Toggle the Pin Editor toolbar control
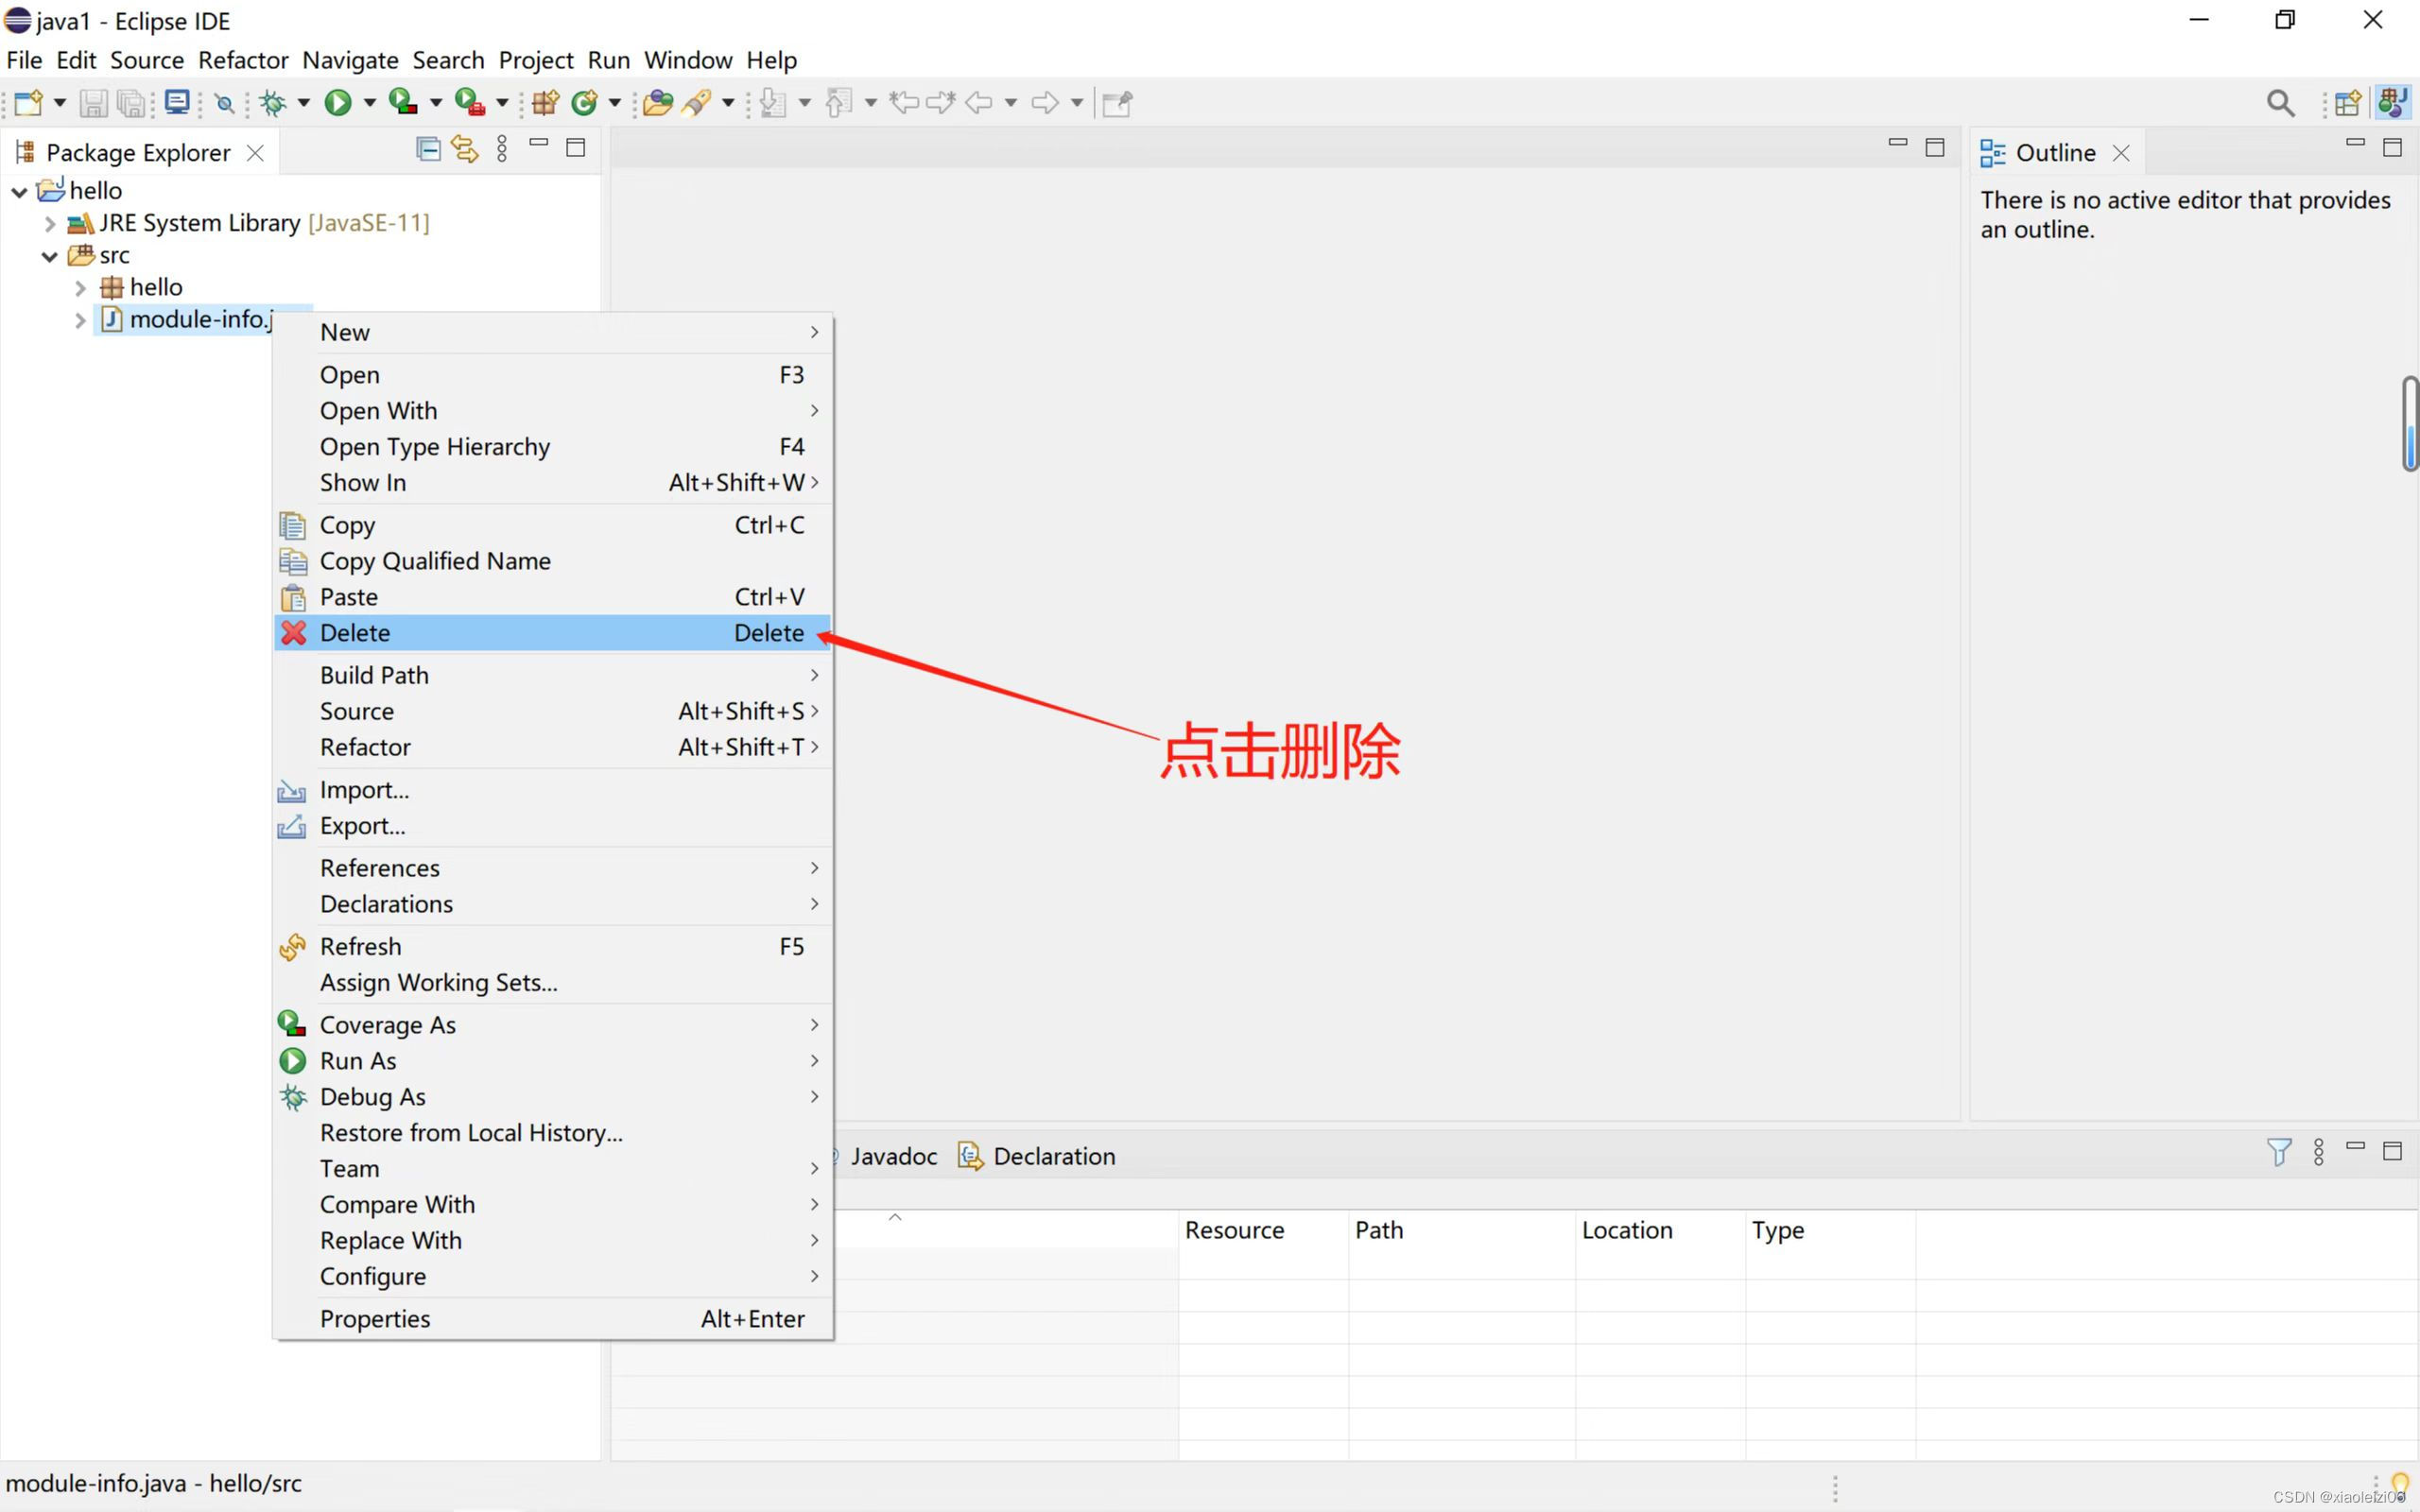Image resolution: width=2420 pixels, height=1512 pixels. [1117, 103]
